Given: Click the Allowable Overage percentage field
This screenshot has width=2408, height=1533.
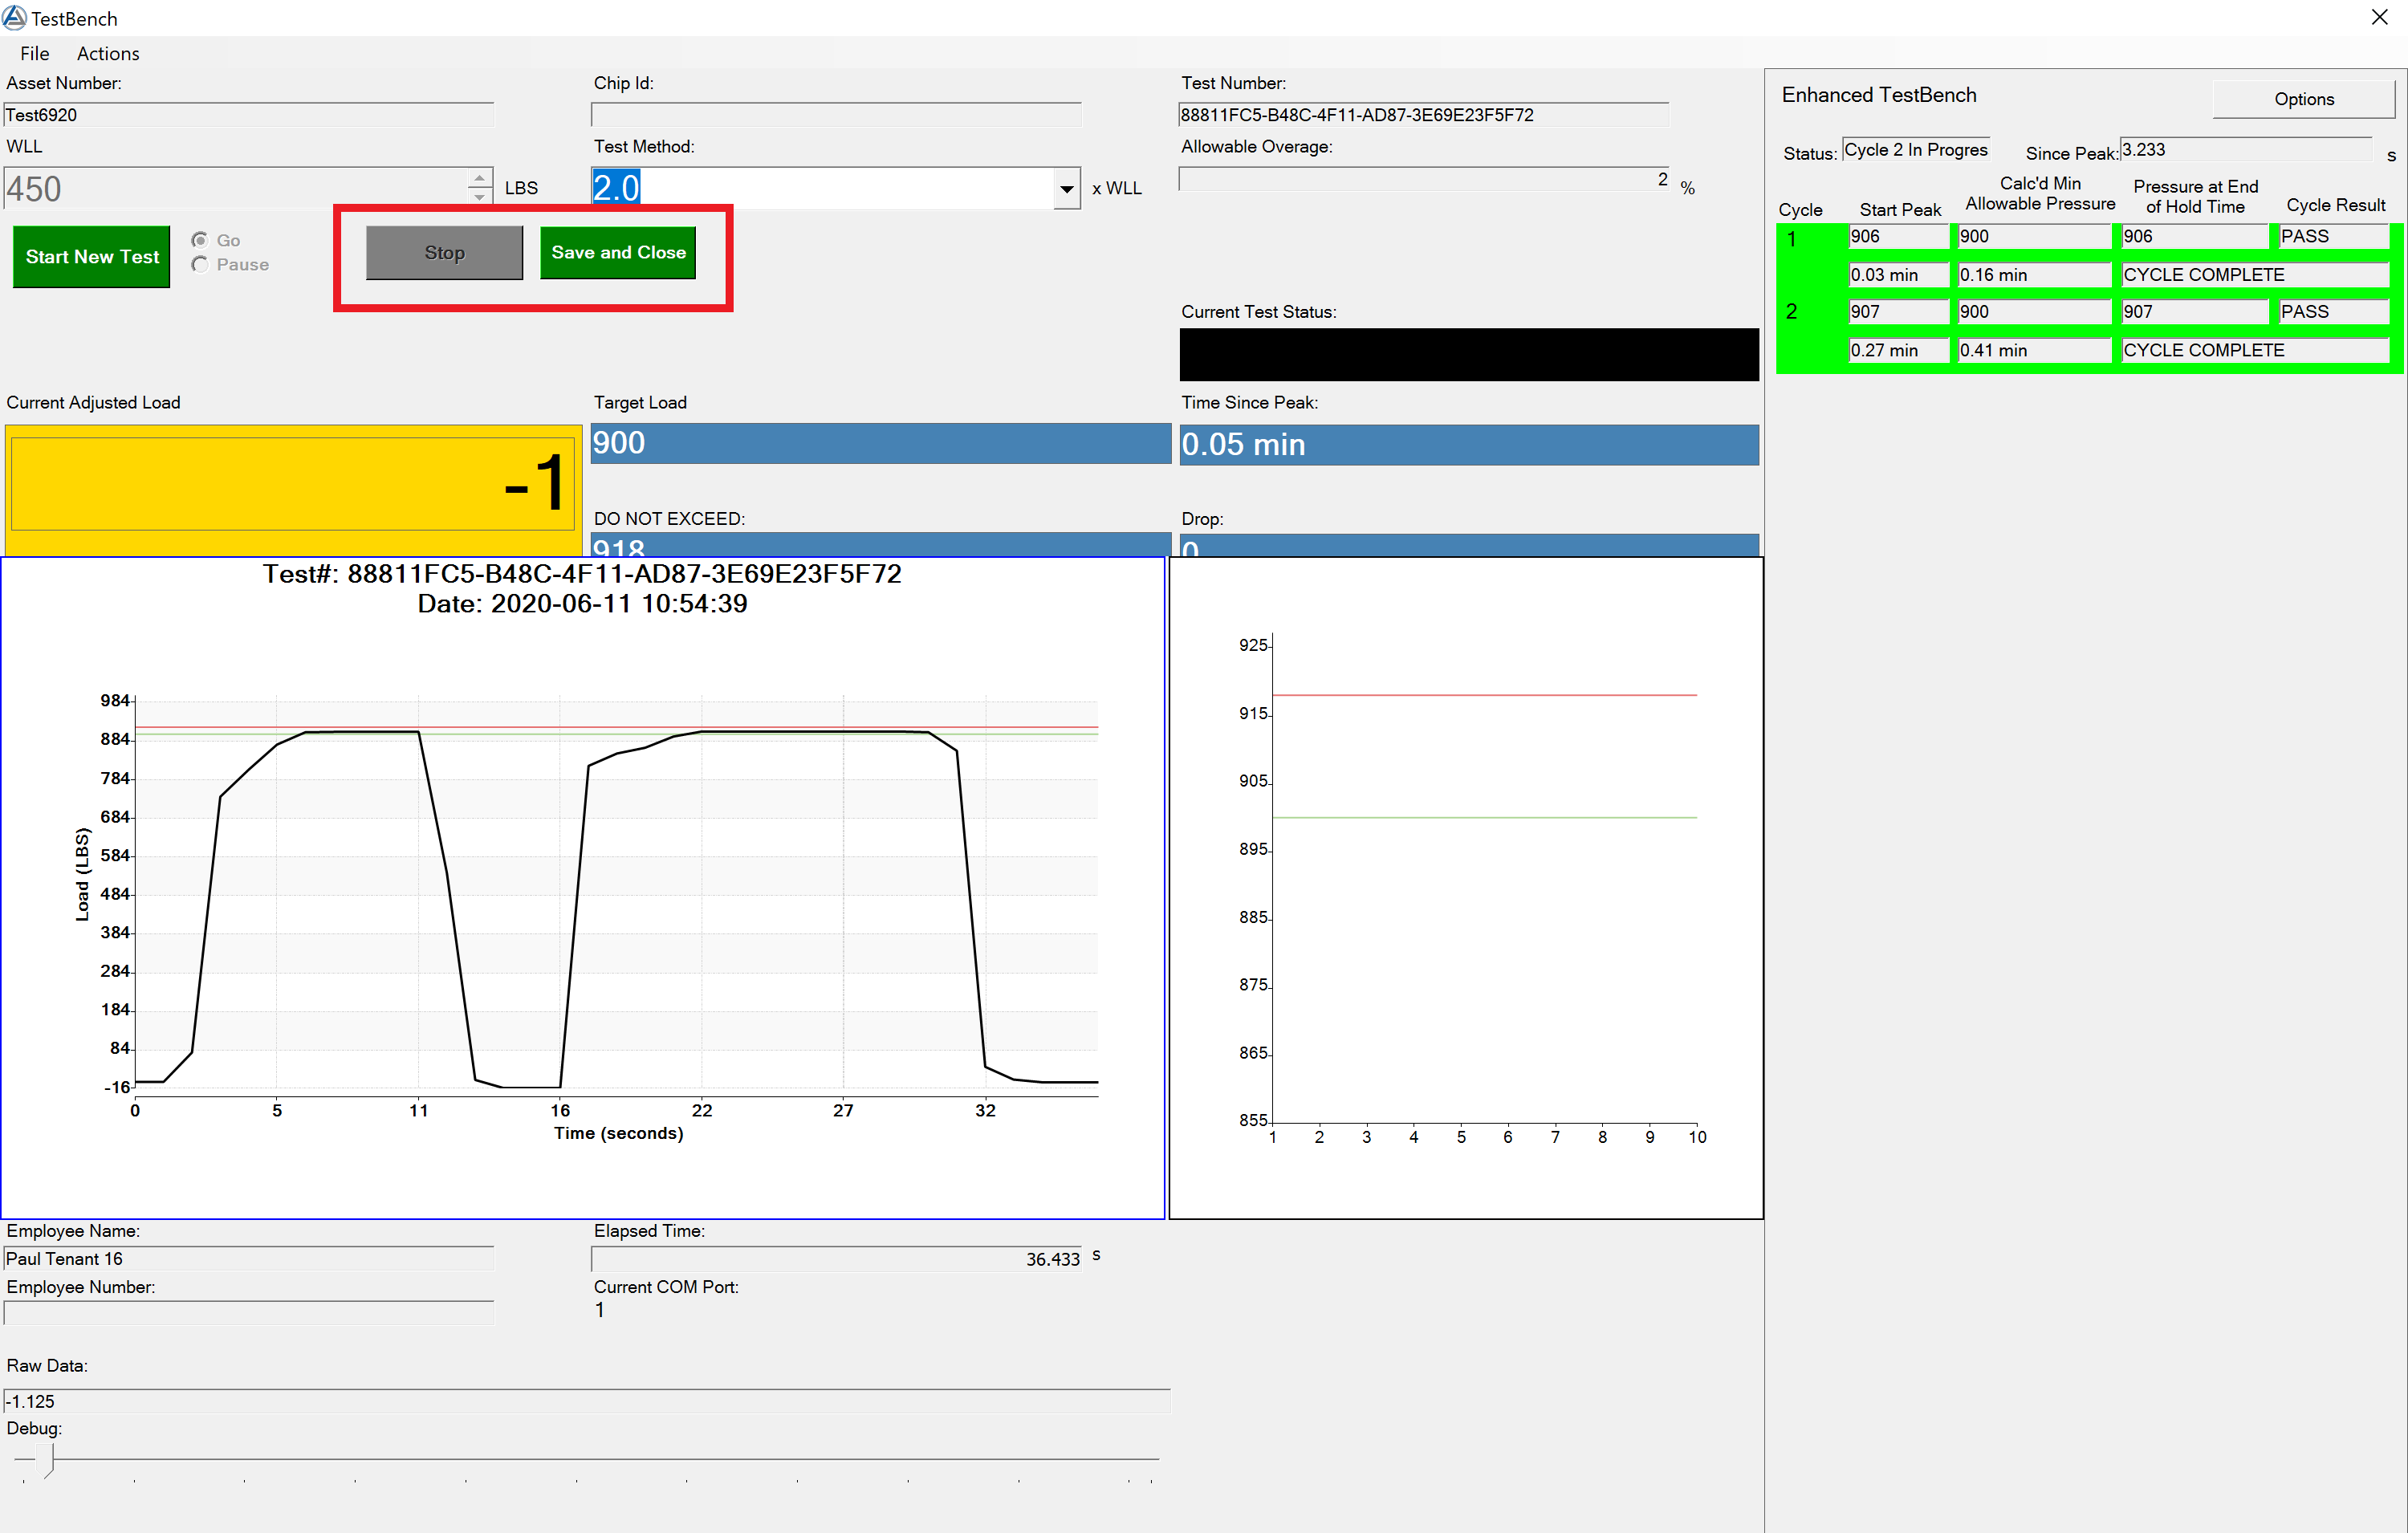Looking at the screenshot, I should [x=1423, y=180].
